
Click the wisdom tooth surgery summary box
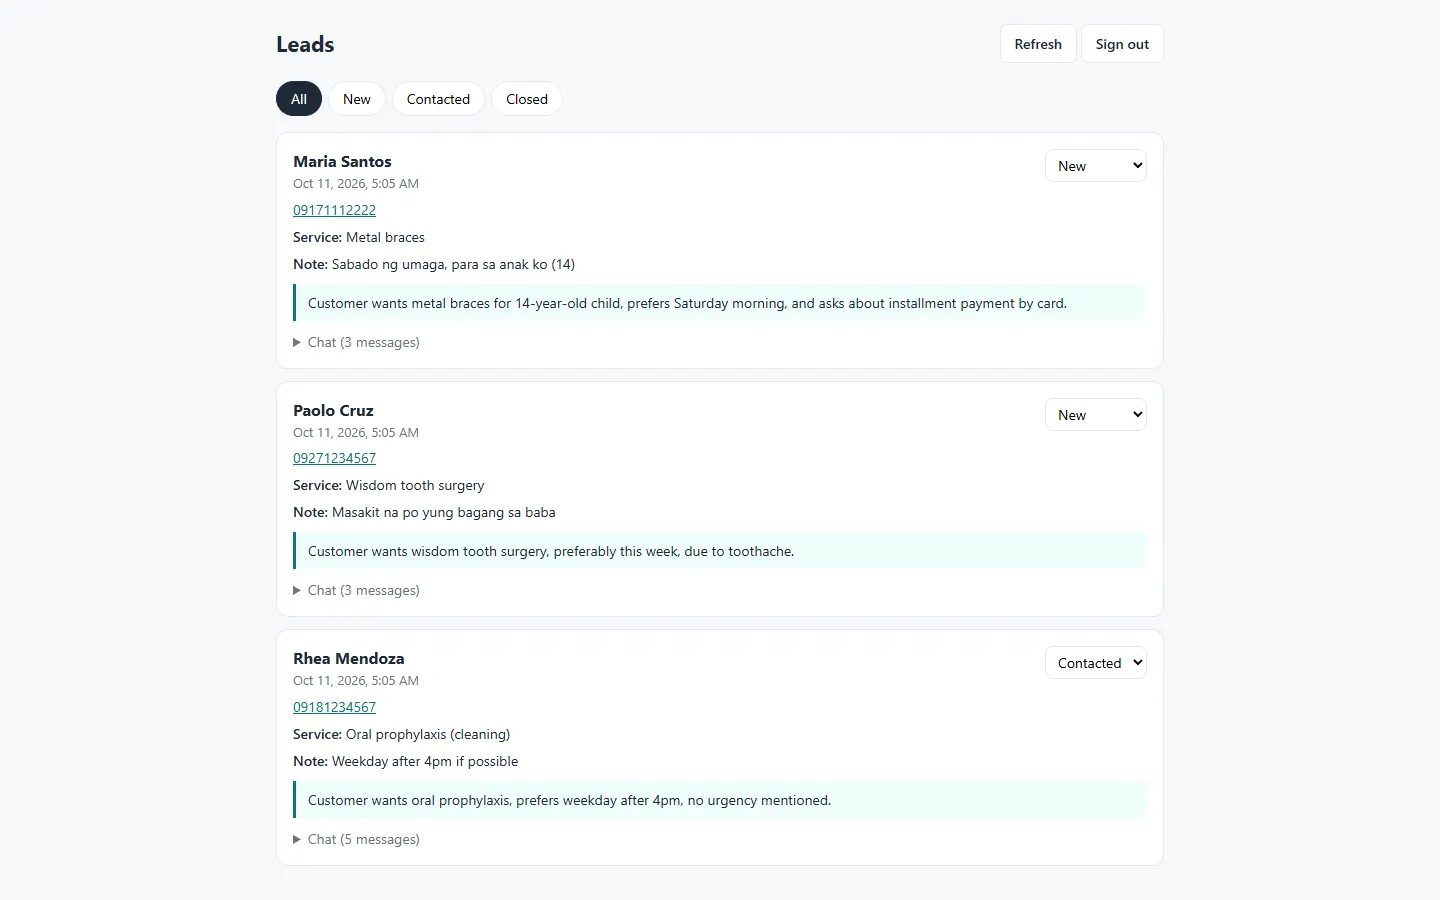720,551
